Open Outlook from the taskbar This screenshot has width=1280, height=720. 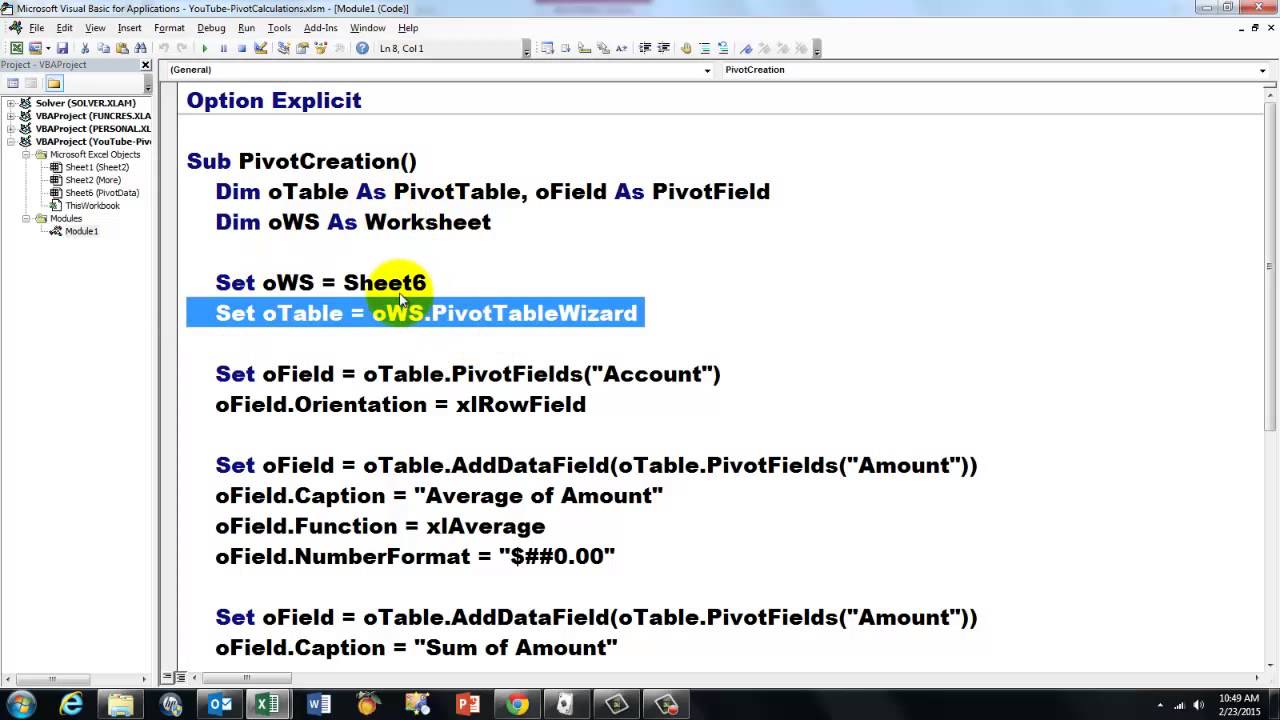(219, 704)
